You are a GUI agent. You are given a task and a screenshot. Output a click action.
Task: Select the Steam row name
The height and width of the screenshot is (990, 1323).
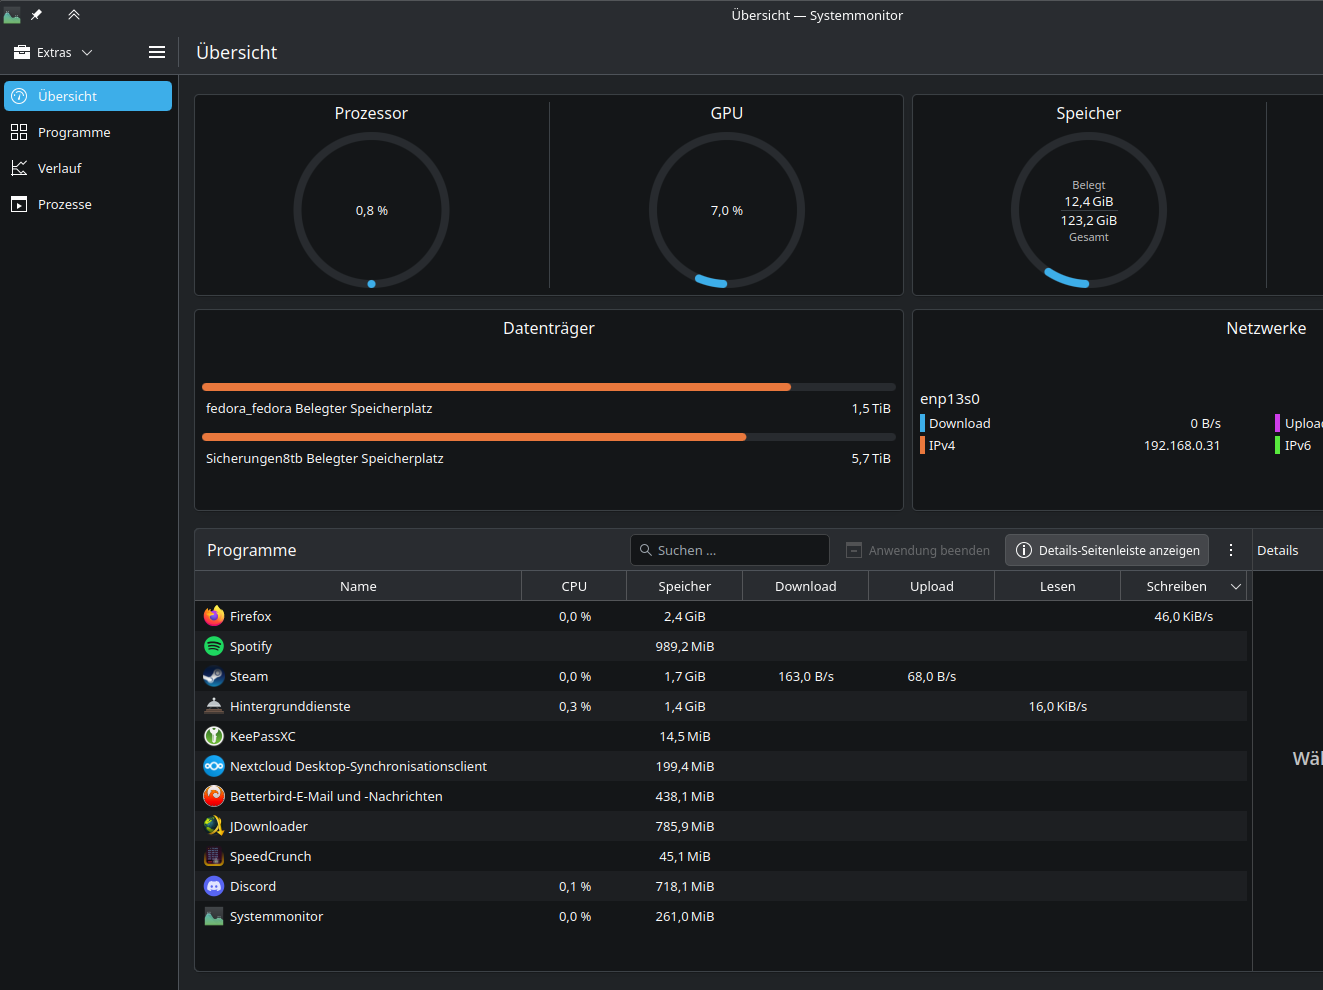pyautogui.click(x=249, y=676)
